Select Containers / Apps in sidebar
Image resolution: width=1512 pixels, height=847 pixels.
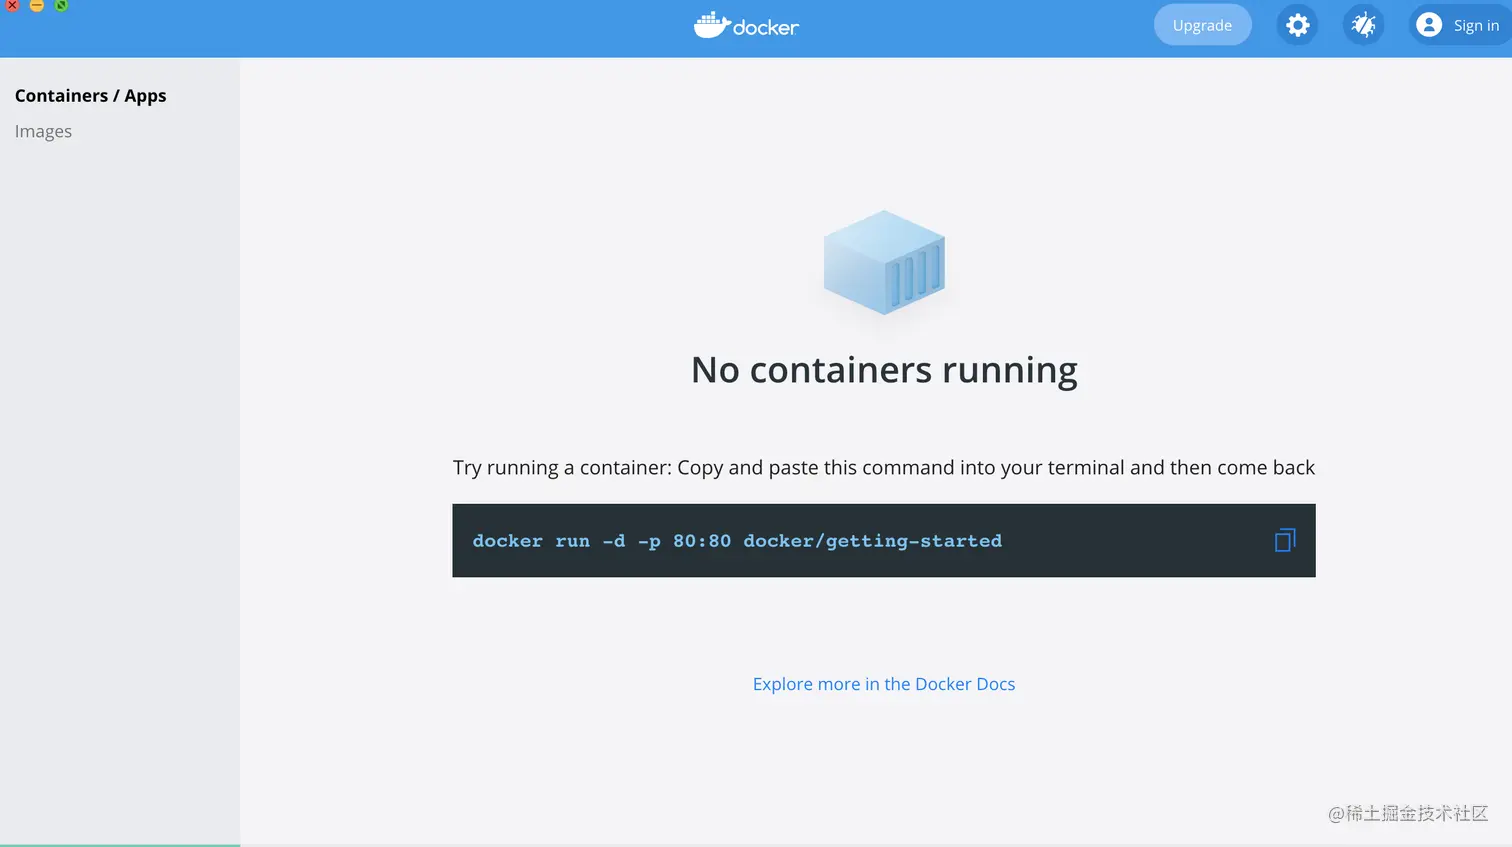click(x=90, y=96)
